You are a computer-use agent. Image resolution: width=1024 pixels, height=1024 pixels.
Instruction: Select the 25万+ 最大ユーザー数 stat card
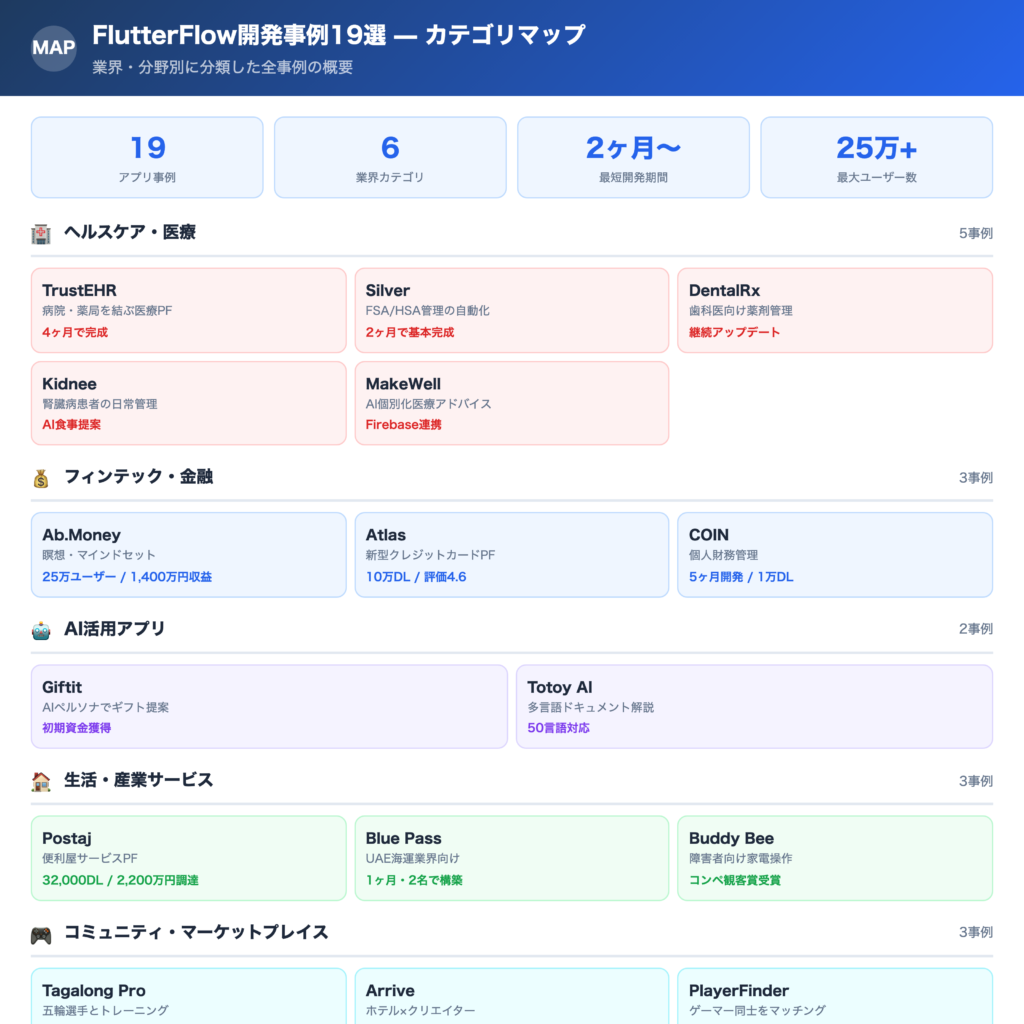(875, 157)
